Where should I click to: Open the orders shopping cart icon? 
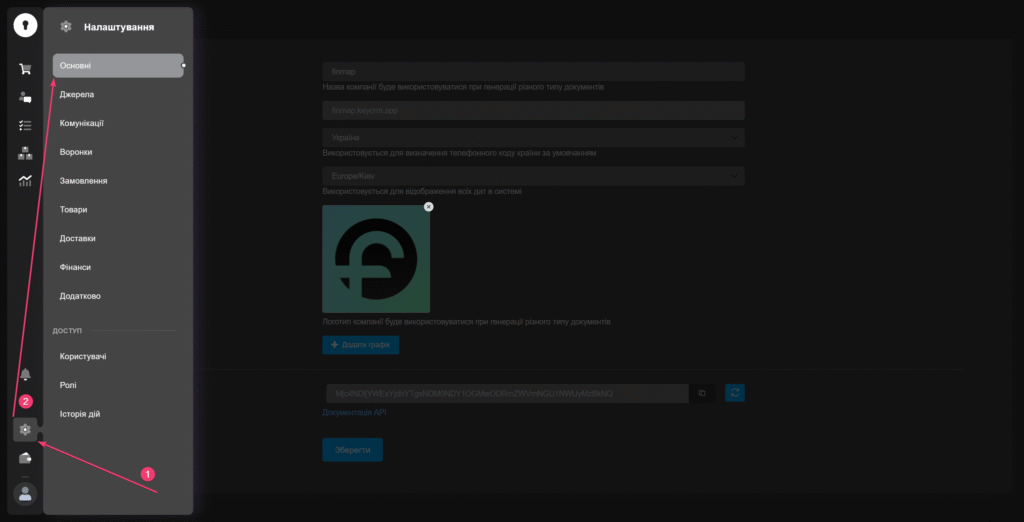click(x=25, y=69)
